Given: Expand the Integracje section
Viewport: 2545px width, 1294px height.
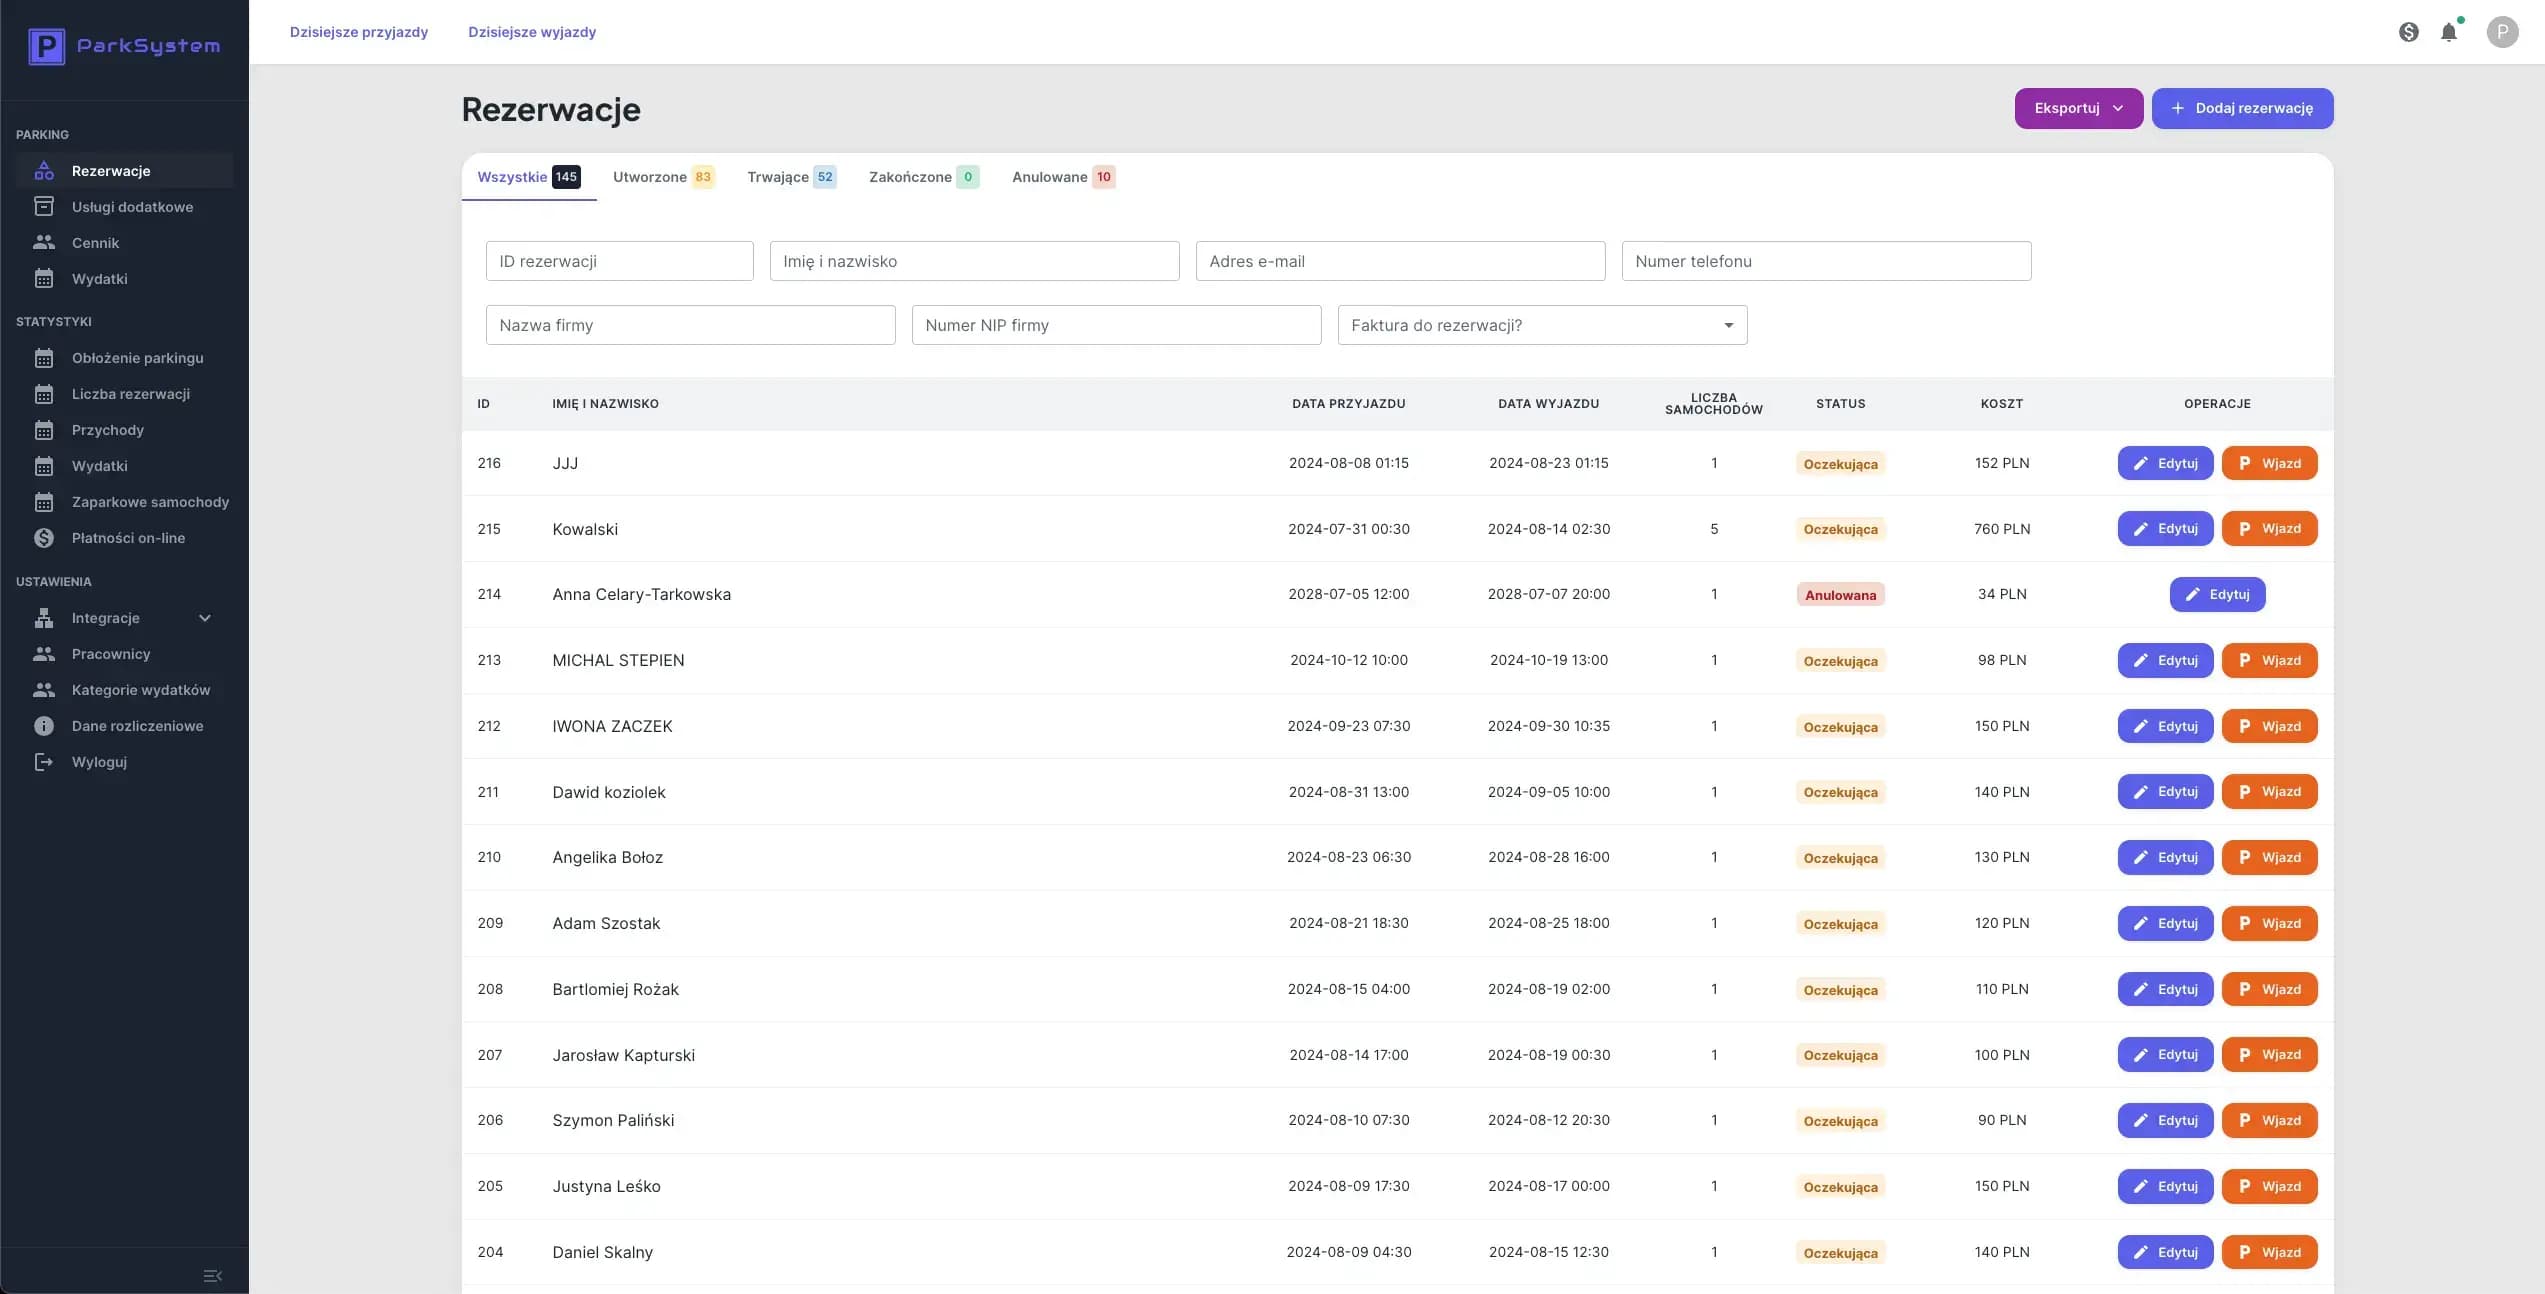Looking at the screenshot, I should (205, 617).
